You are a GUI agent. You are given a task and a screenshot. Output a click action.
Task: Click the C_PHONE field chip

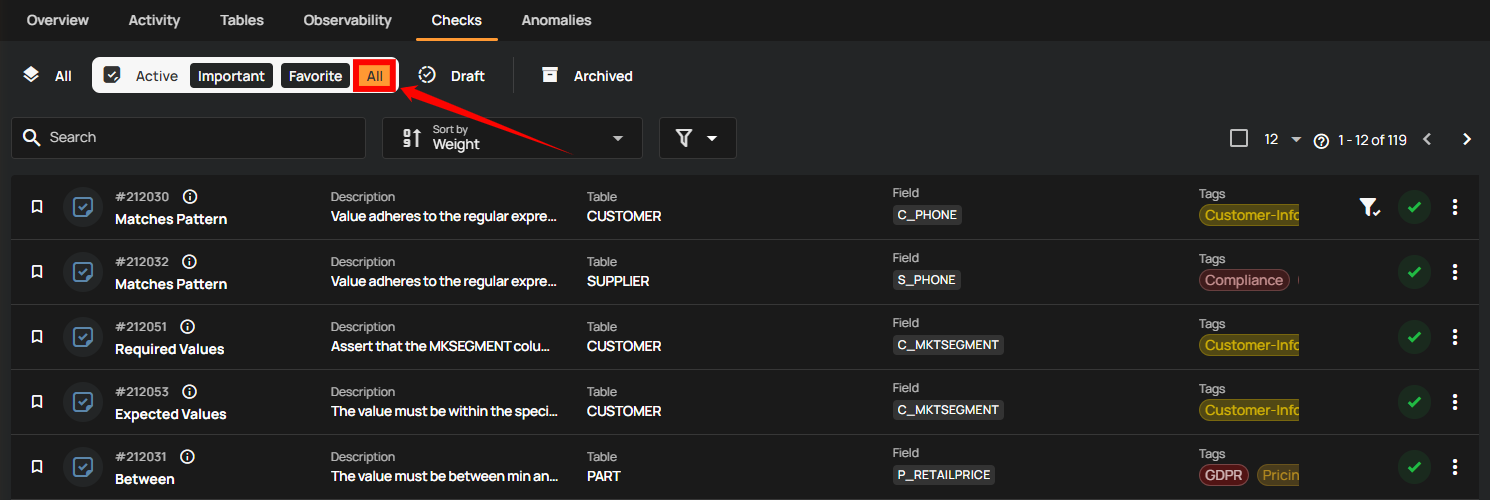(927, 215)
